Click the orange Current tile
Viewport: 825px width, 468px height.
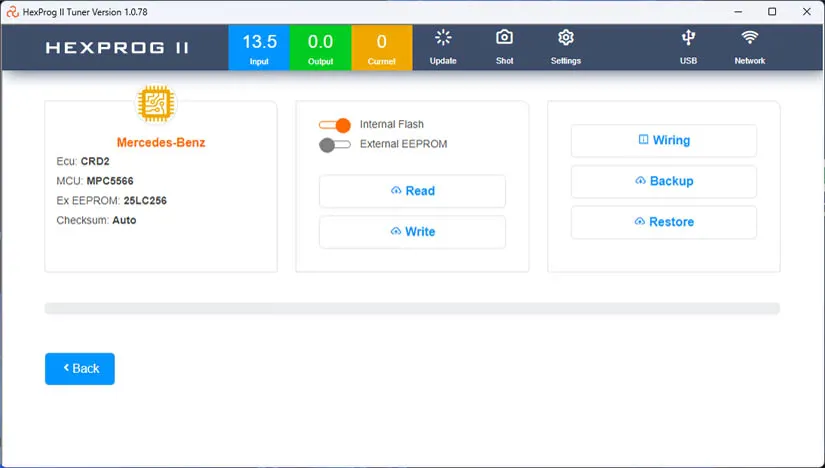381,47
